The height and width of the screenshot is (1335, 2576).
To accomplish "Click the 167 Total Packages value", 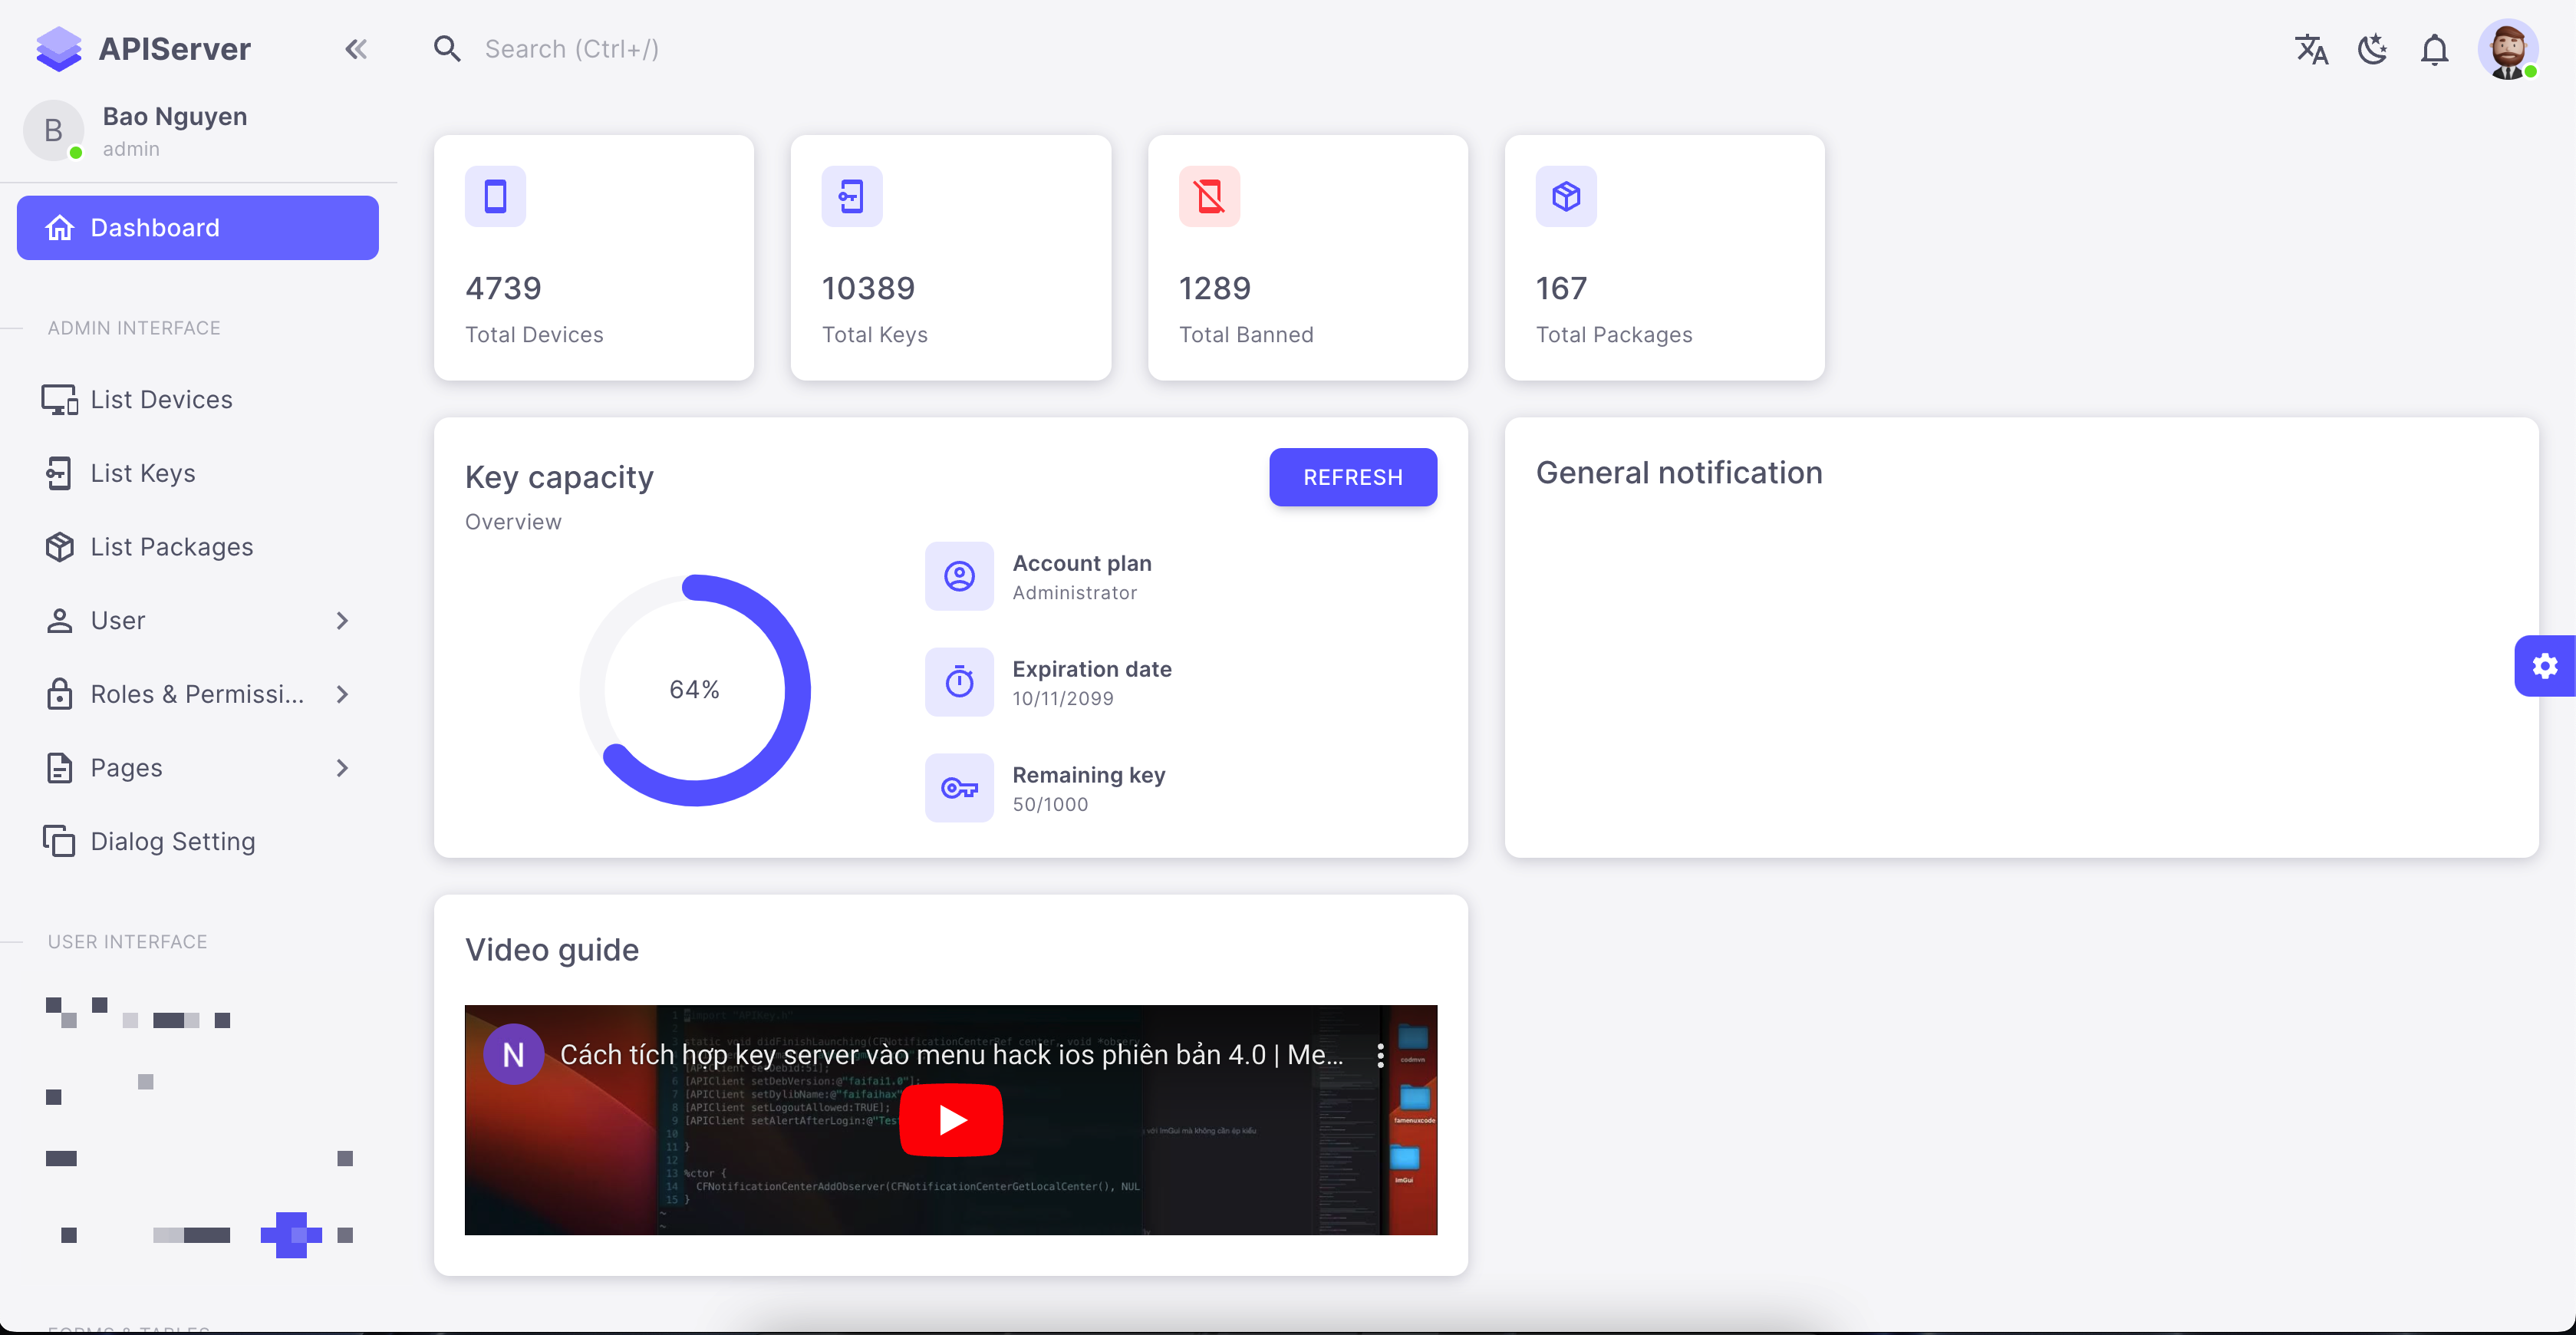I will click(x=1561, y=288).
